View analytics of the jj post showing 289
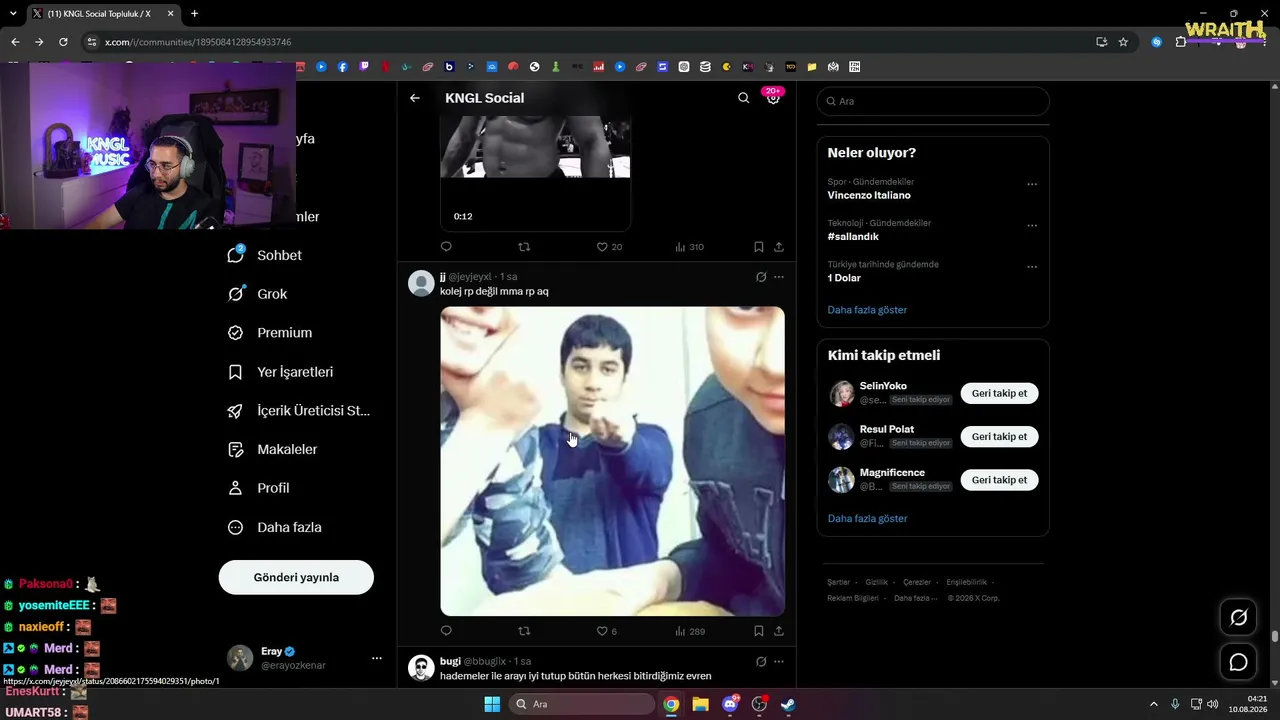The image size is (1280, 720). [690, 631]
